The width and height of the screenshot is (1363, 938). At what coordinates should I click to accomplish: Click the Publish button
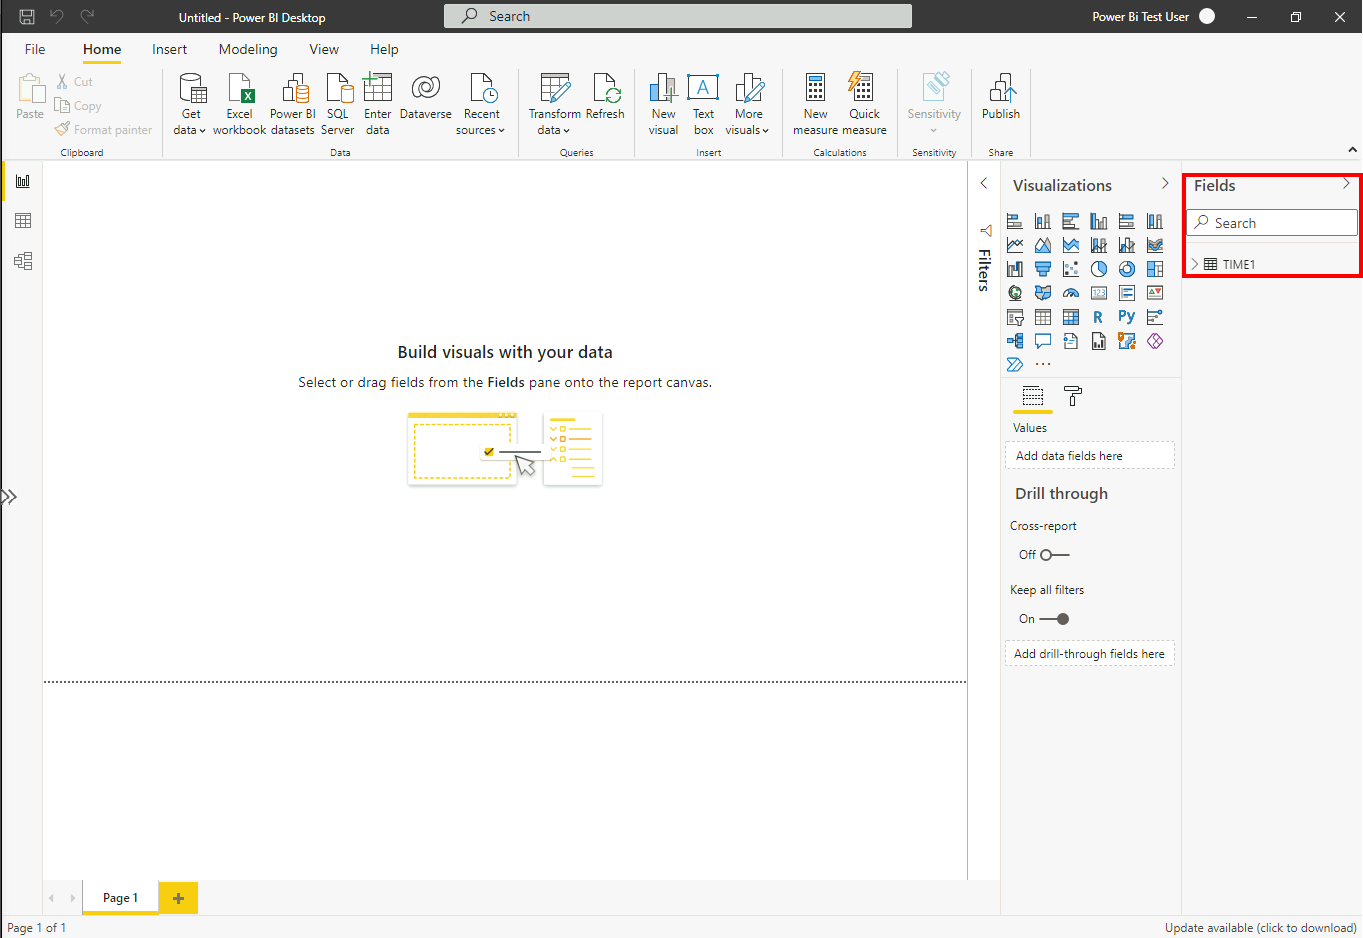coord(1000,98)
